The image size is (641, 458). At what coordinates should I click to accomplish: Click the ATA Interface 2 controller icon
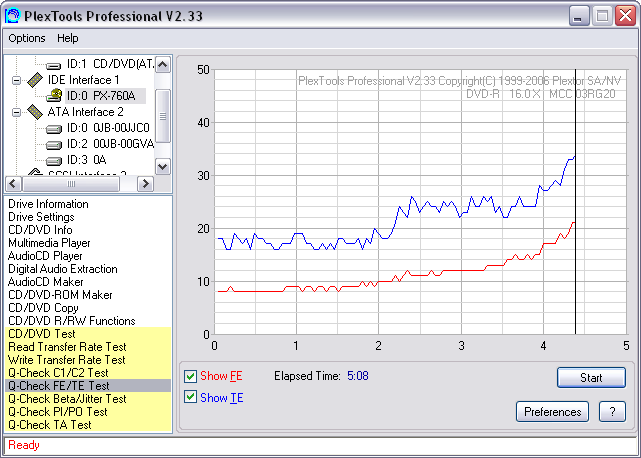pos(35,112)
